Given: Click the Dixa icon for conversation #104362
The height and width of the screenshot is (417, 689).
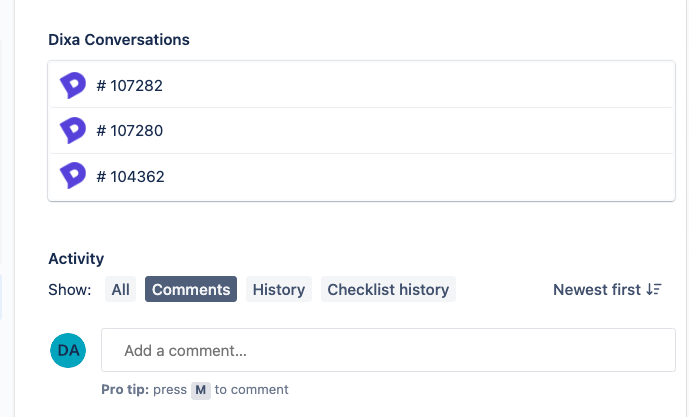Looking at the screenshot, I should pos(73,177).
